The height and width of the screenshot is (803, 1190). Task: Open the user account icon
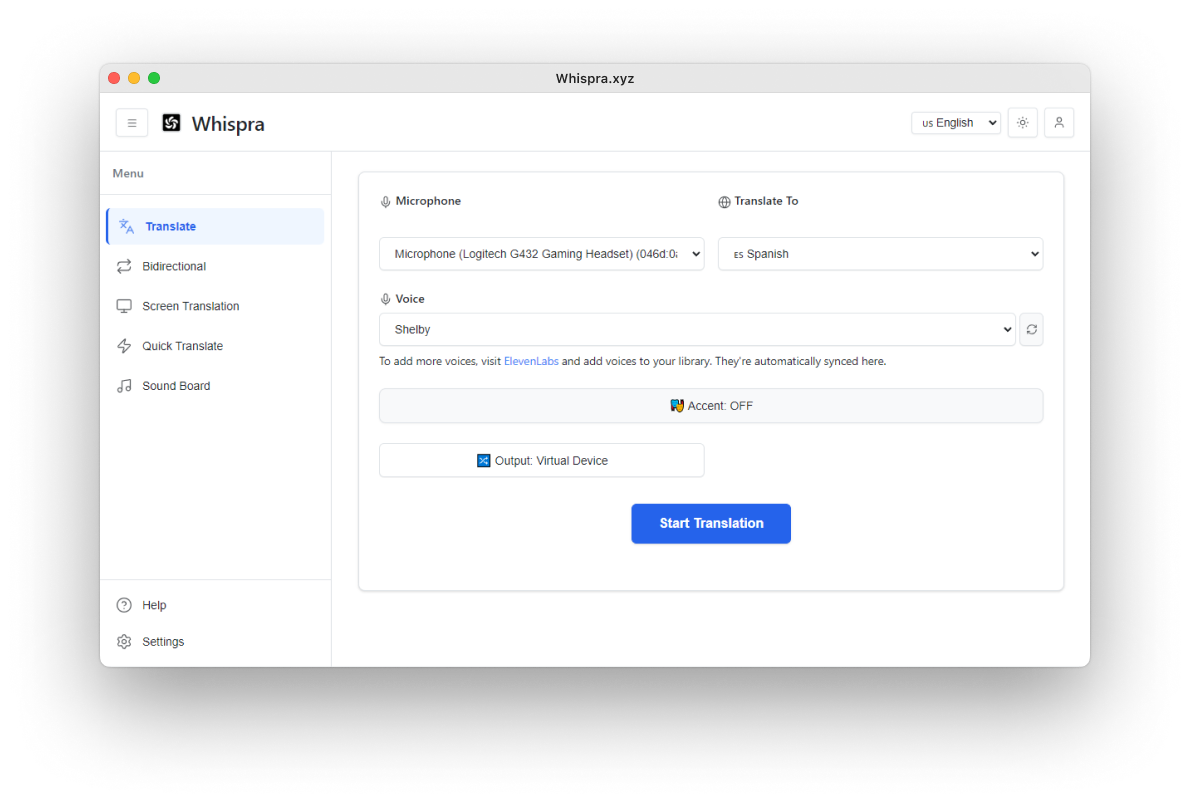point(1059,122)
